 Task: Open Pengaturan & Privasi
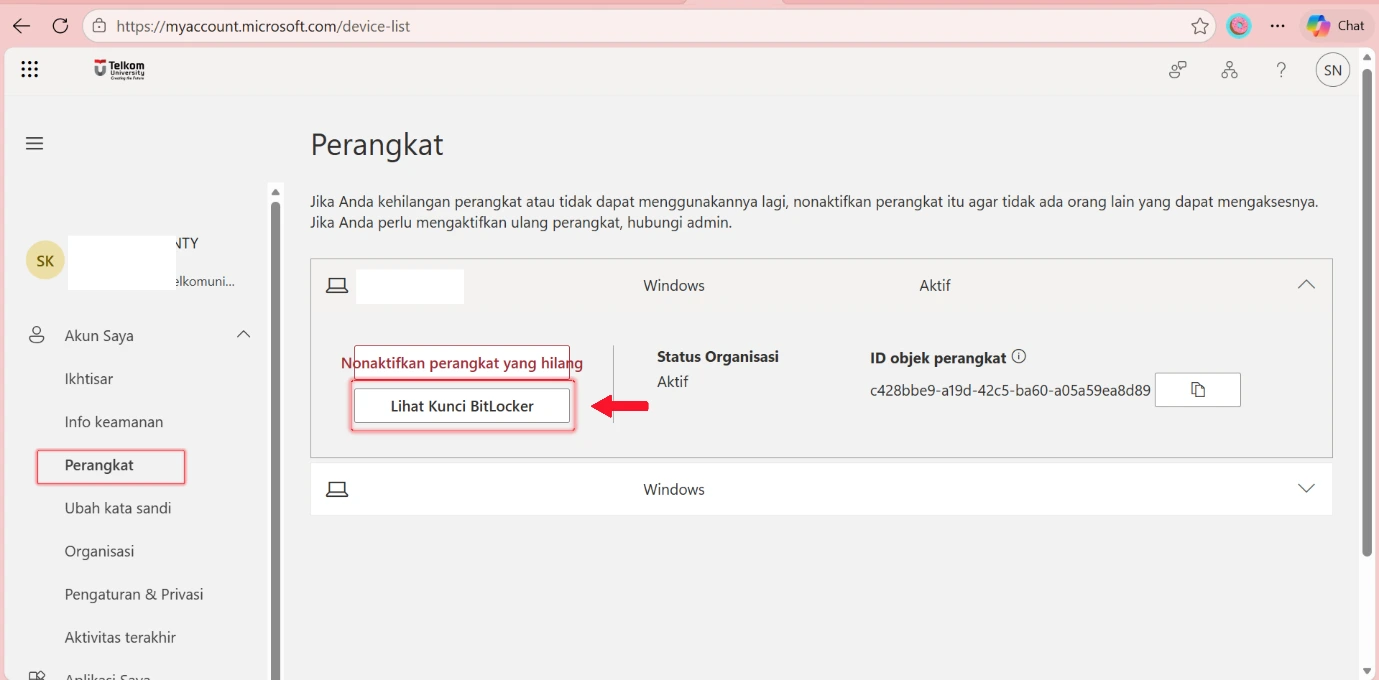(134, 594)
